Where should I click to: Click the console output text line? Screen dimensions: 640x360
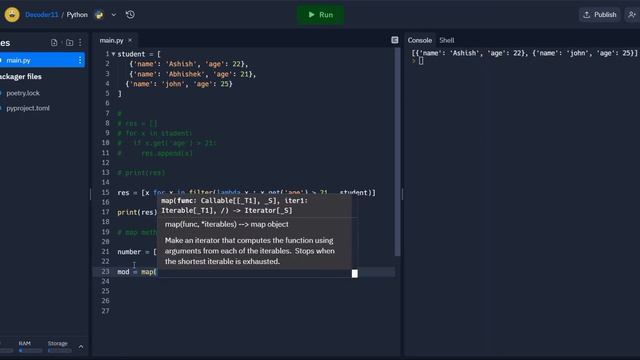(524, 53)
